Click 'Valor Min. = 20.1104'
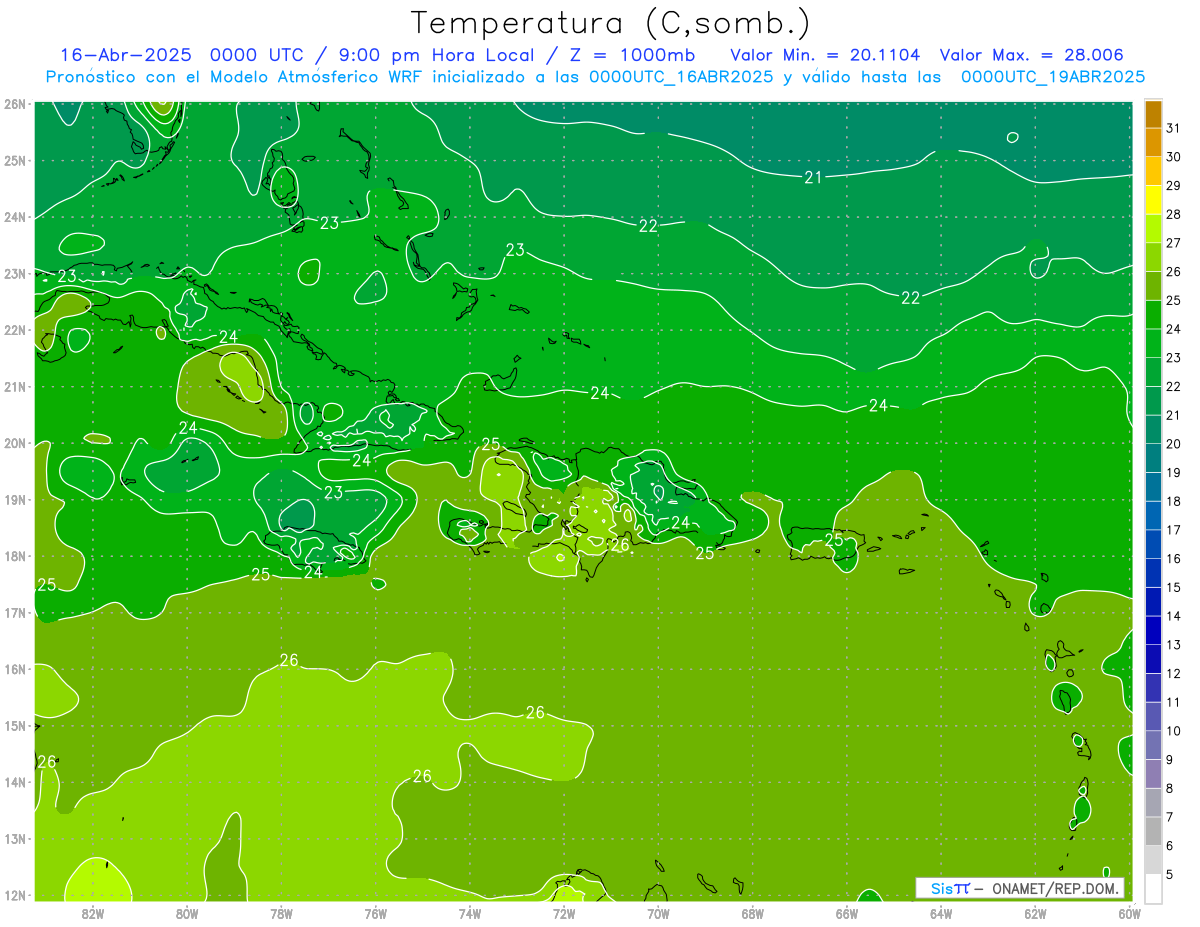The width and height of the screenshot is (1200, 927). click(x=825, y=55)
